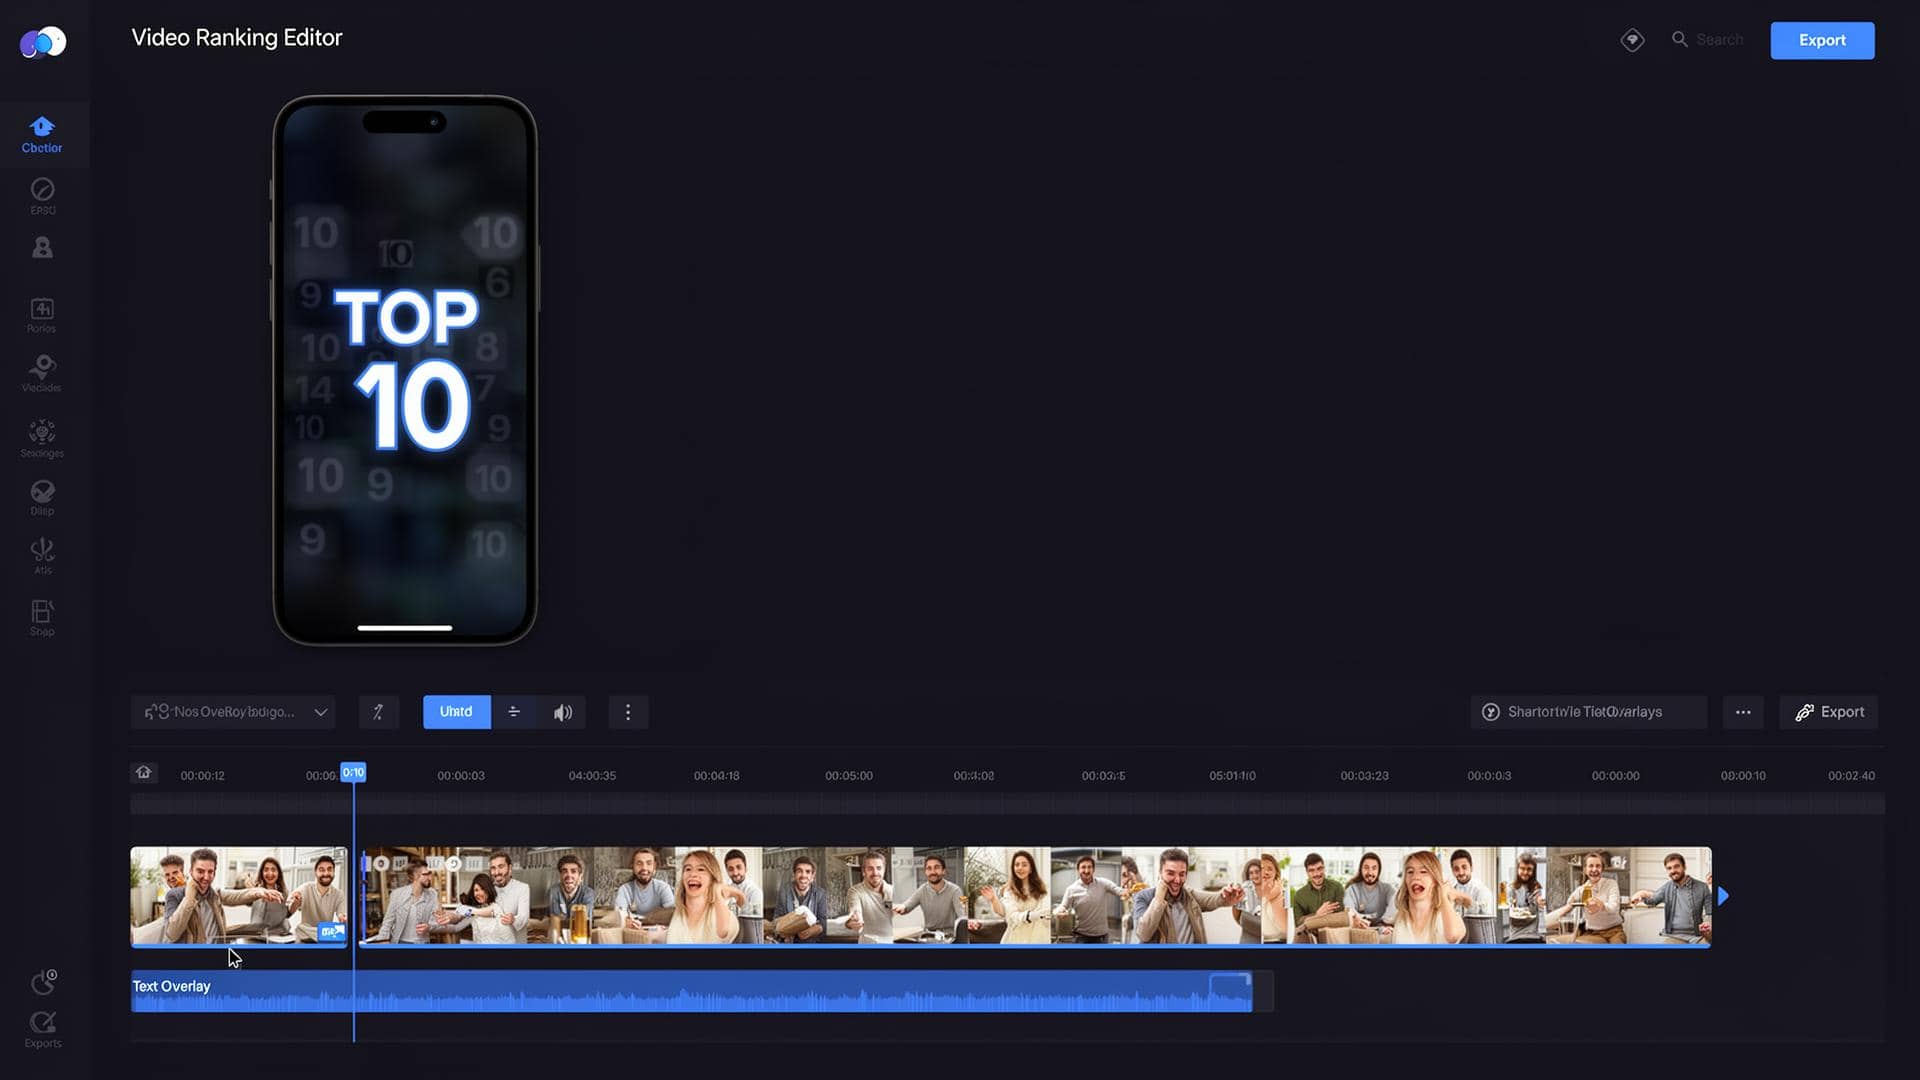Click the Shartortvle TietOvarlays button

click(x=1587, y=712)
